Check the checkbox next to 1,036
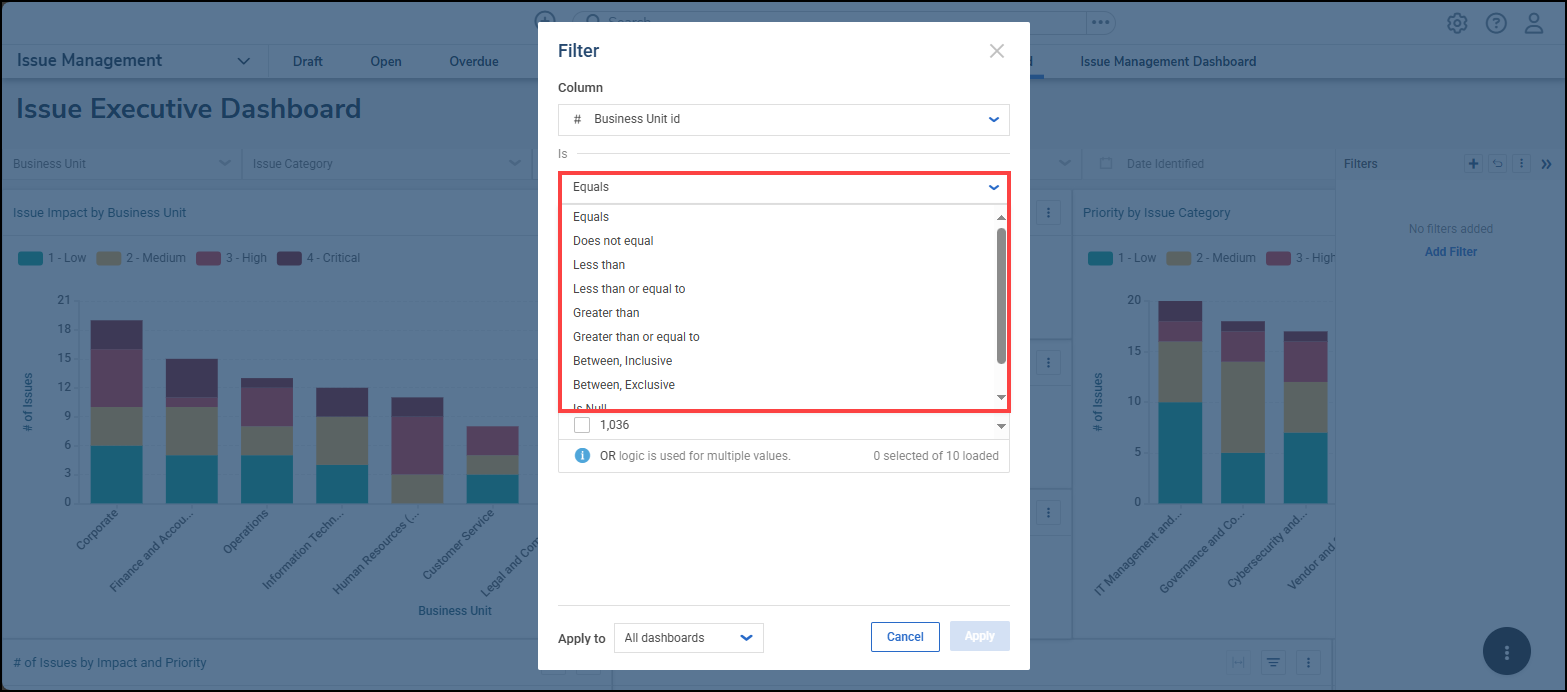This screenshot has height=692, width=1567. tap(581, 424)
